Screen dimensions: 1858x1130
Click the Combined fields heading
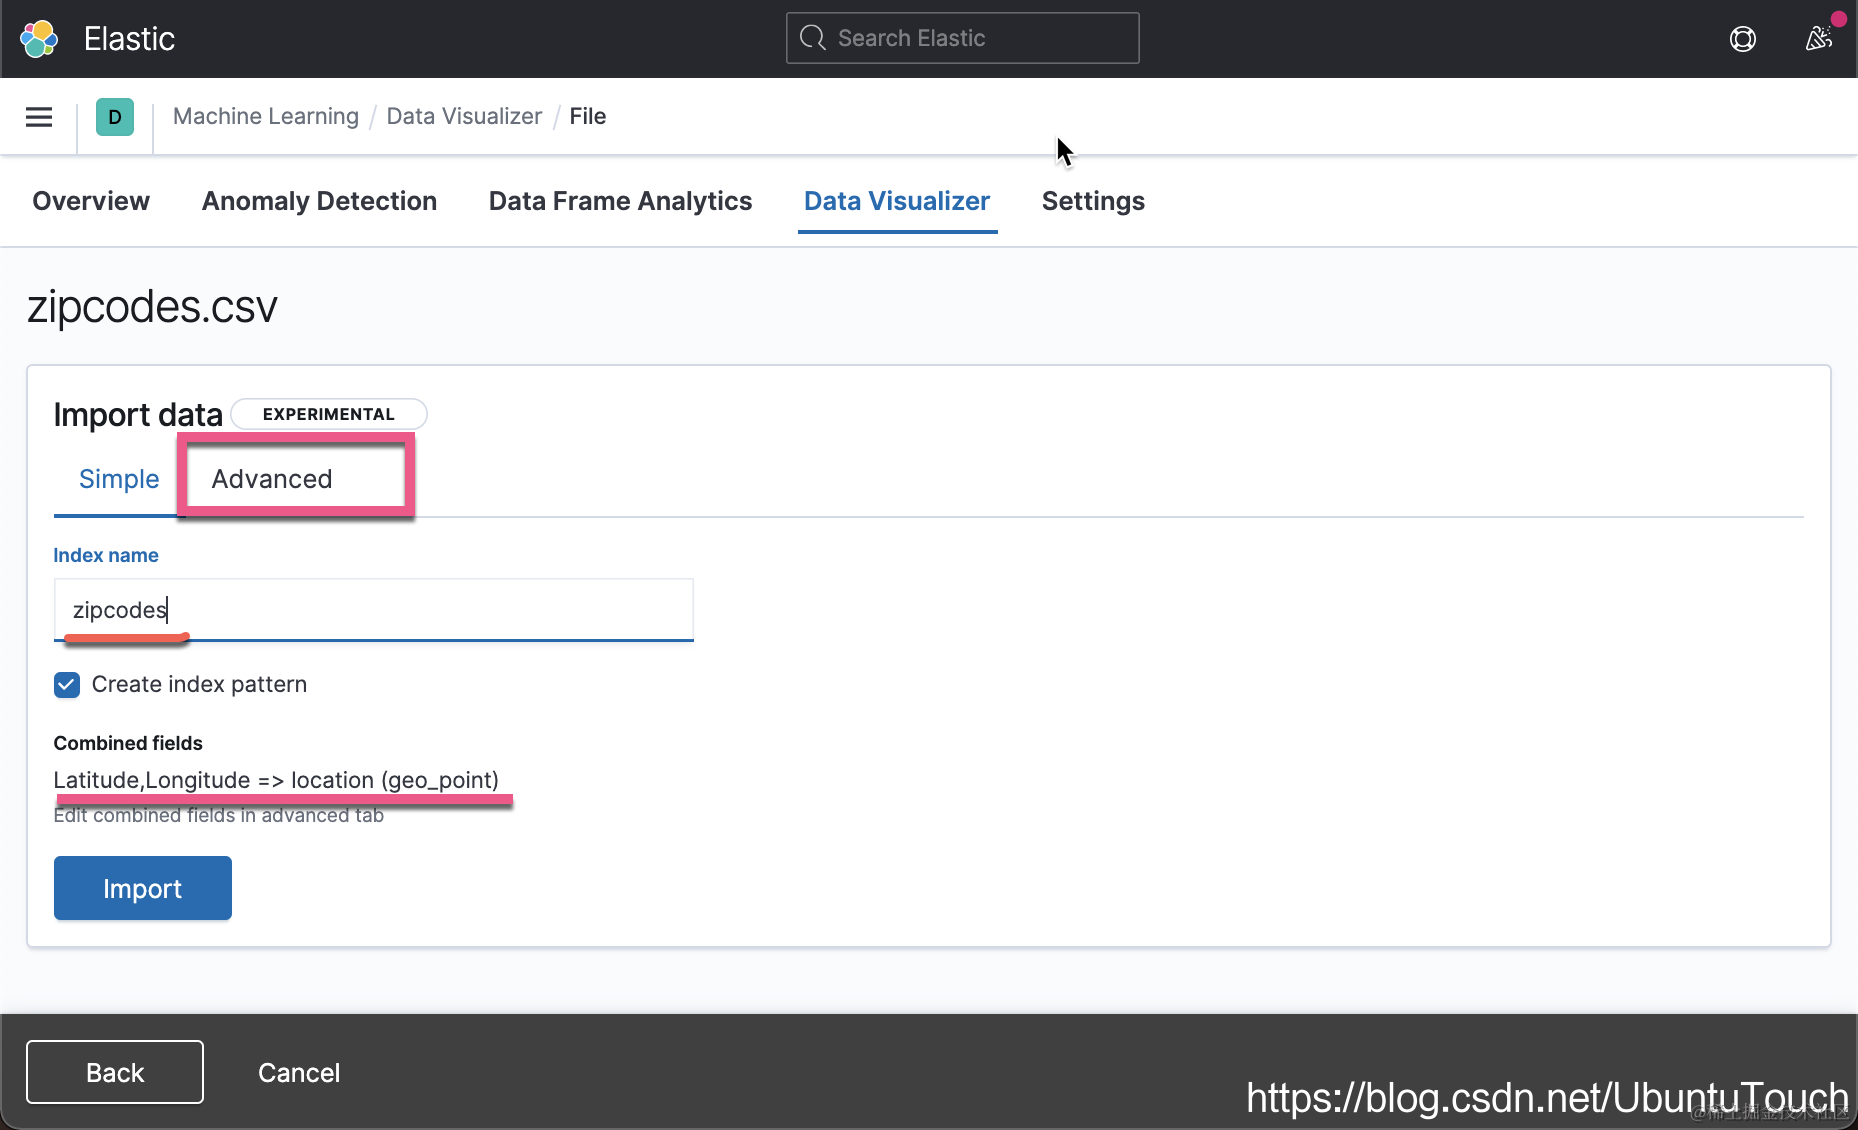(x=128, y=743)
